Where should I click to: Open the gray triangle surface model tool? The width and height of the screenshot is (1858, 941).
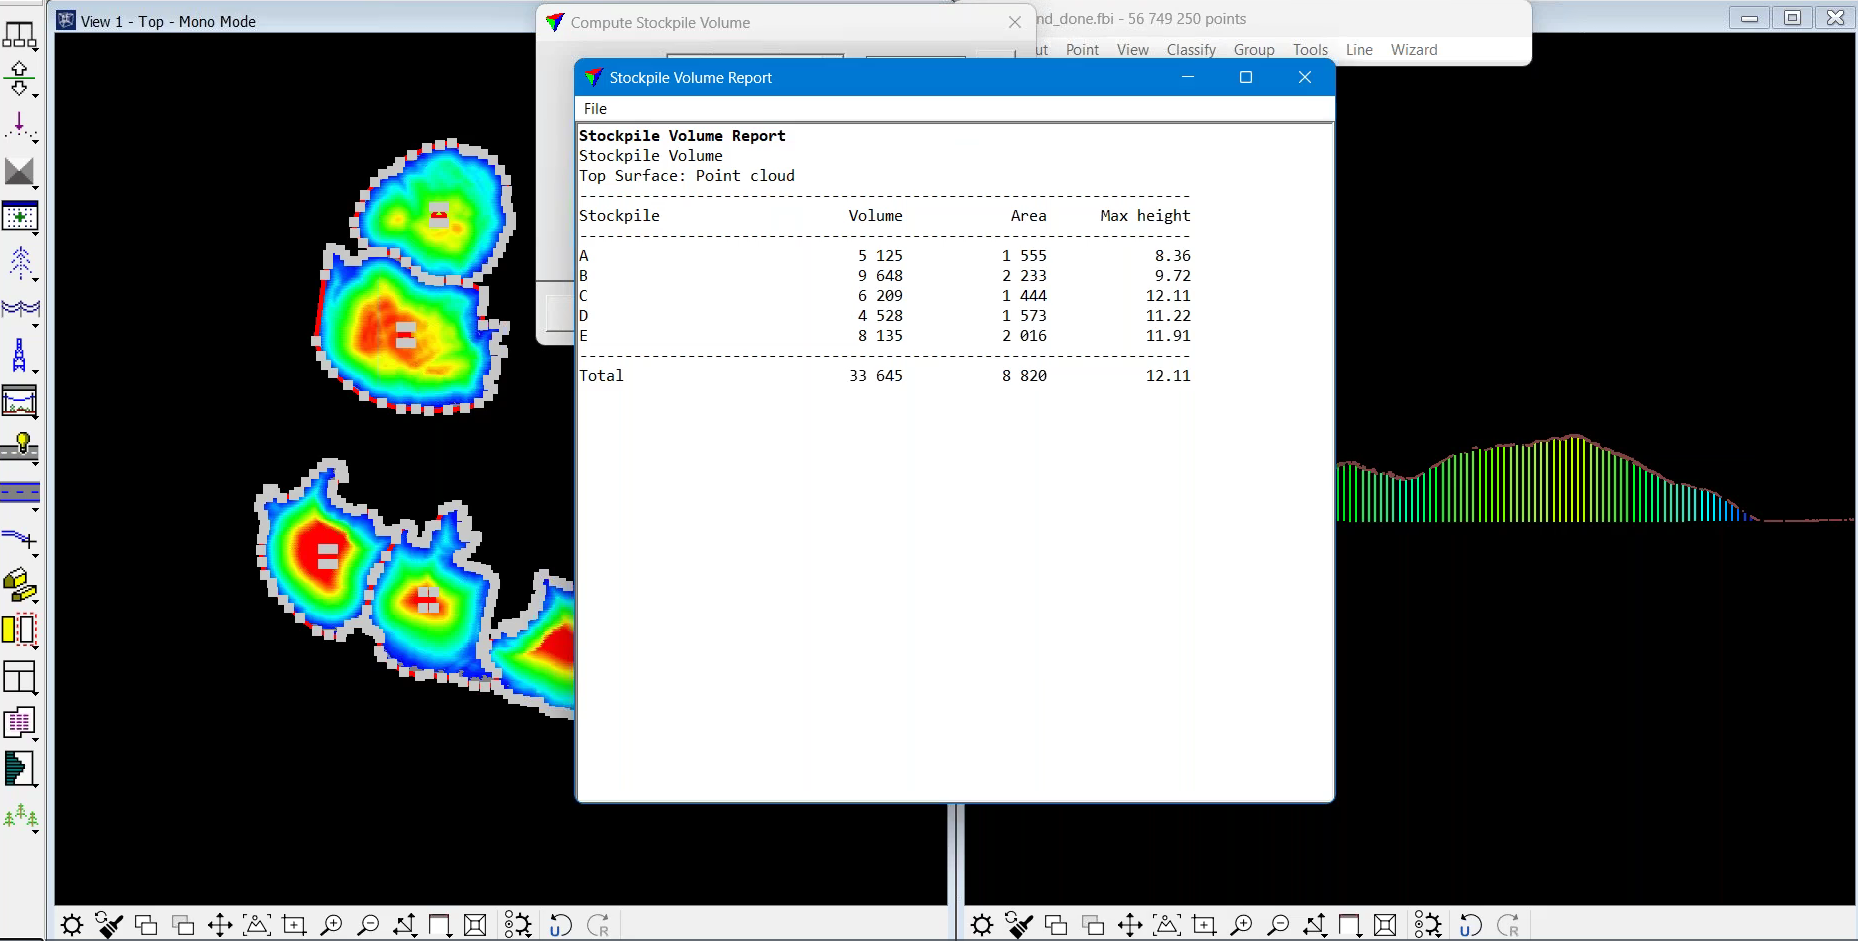(20, 172)
